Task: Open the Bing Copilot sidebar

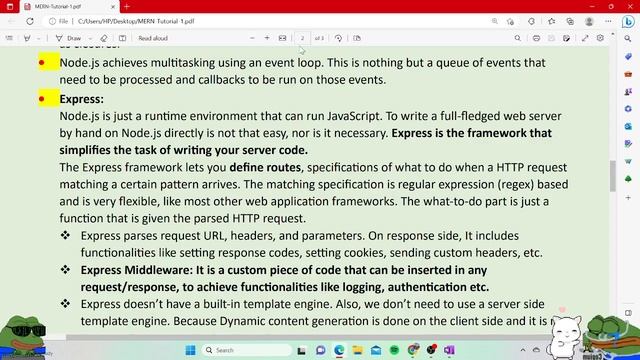Action: [628, 21]
